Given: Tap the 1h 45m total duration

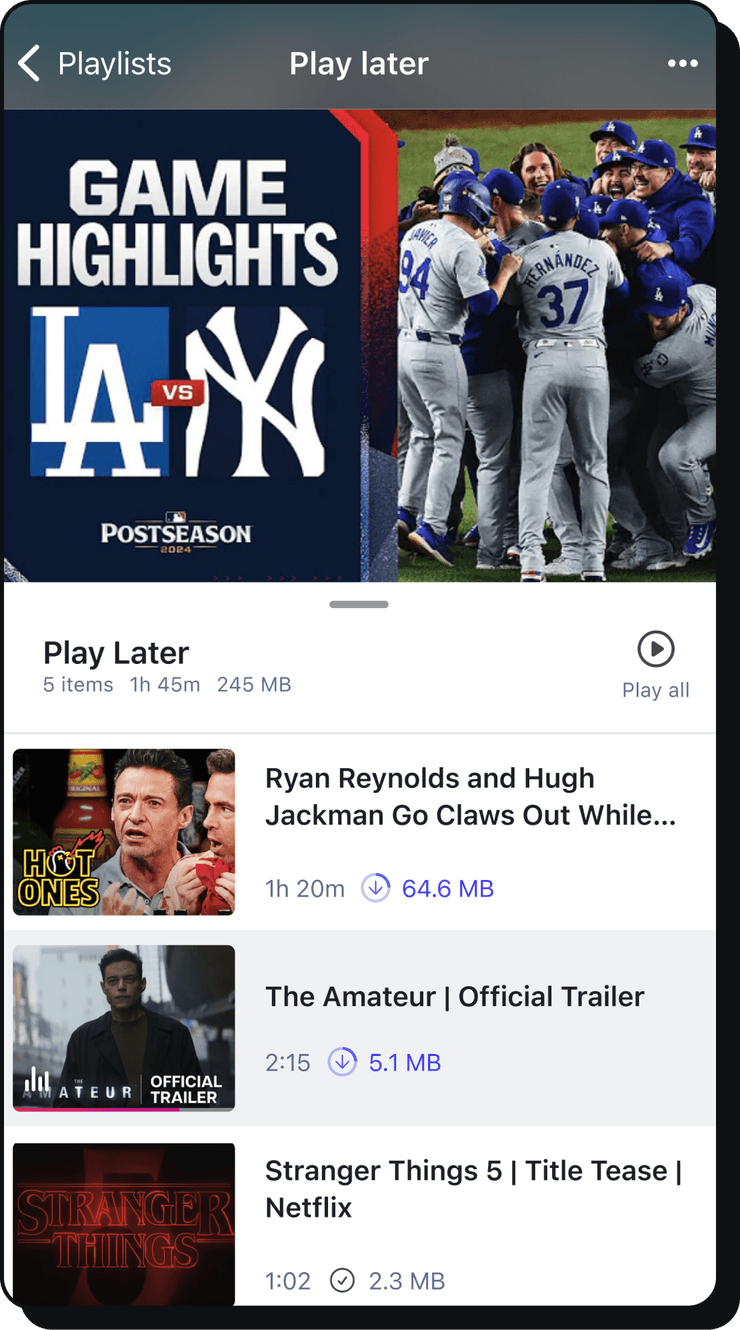Looking at the screenshot, I should pos(165,685).
